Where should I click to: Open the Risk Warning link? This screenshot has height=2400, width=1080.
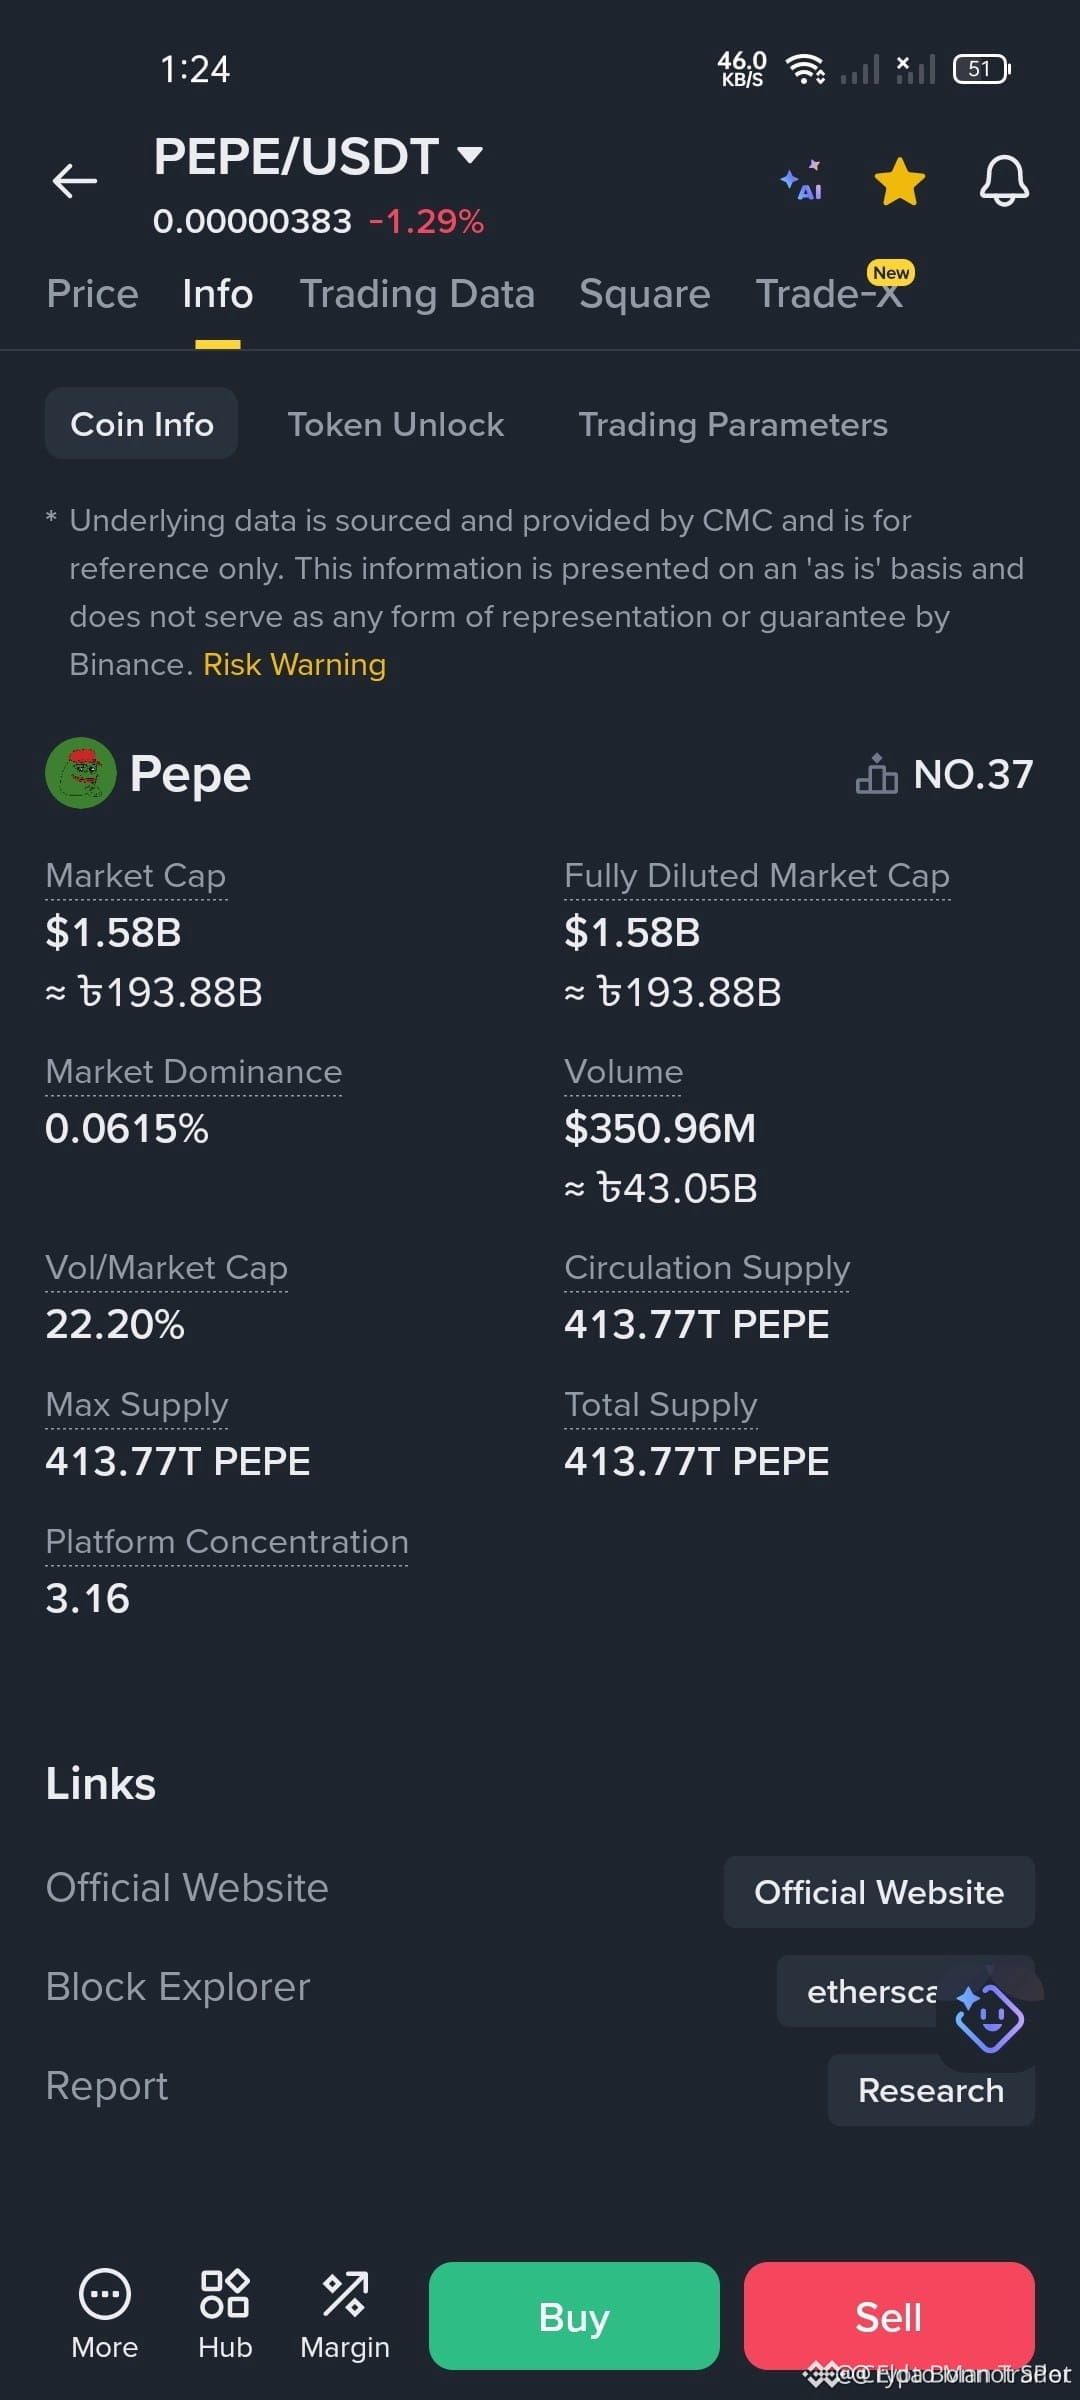[294, 665]
